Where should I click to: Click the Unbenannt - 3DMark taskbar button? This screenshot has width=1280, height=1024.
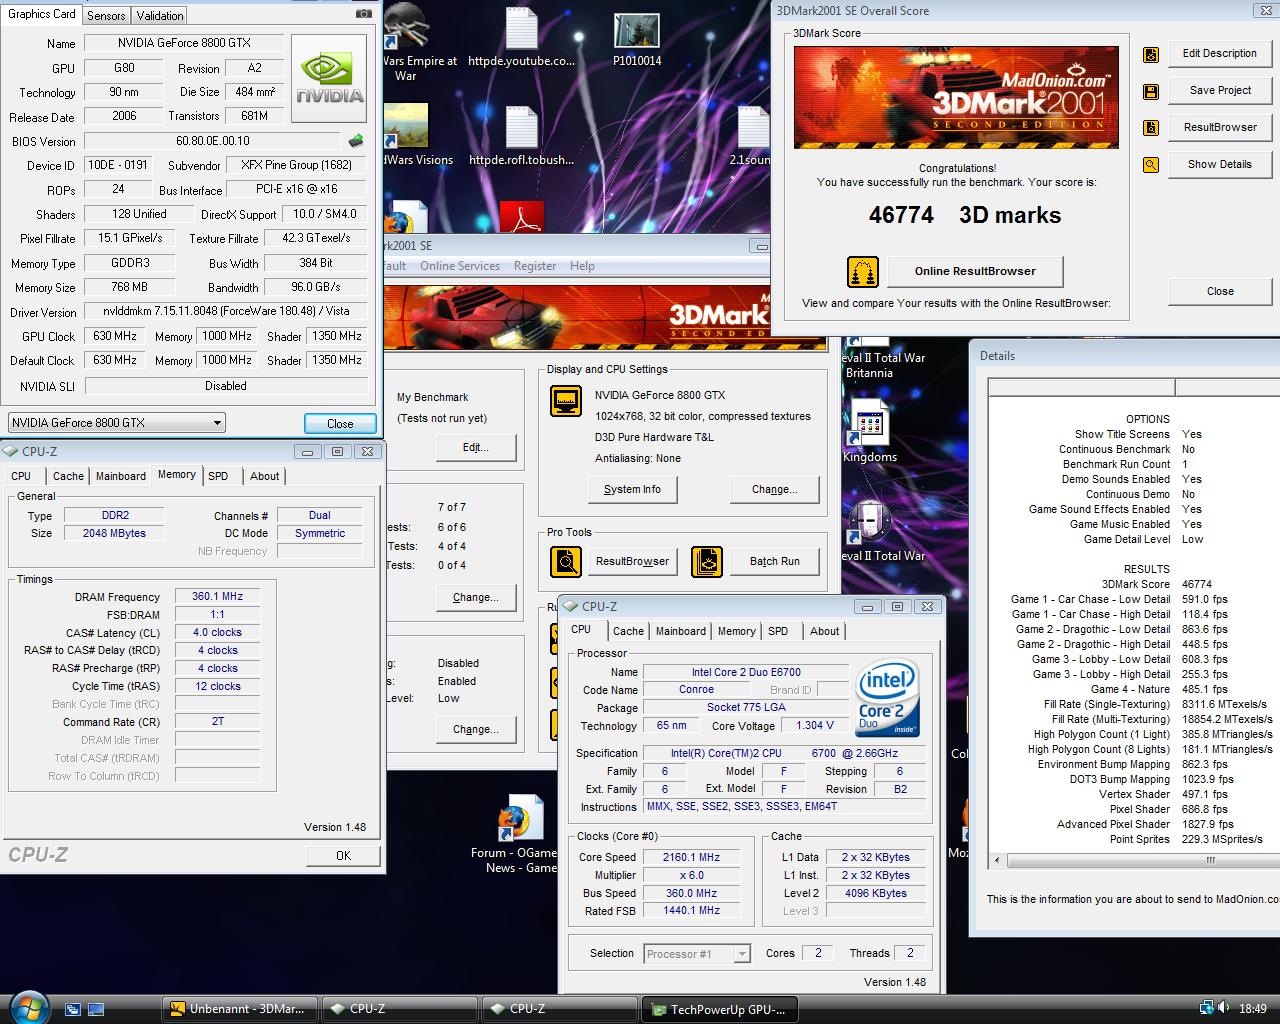coord(240,1009)
